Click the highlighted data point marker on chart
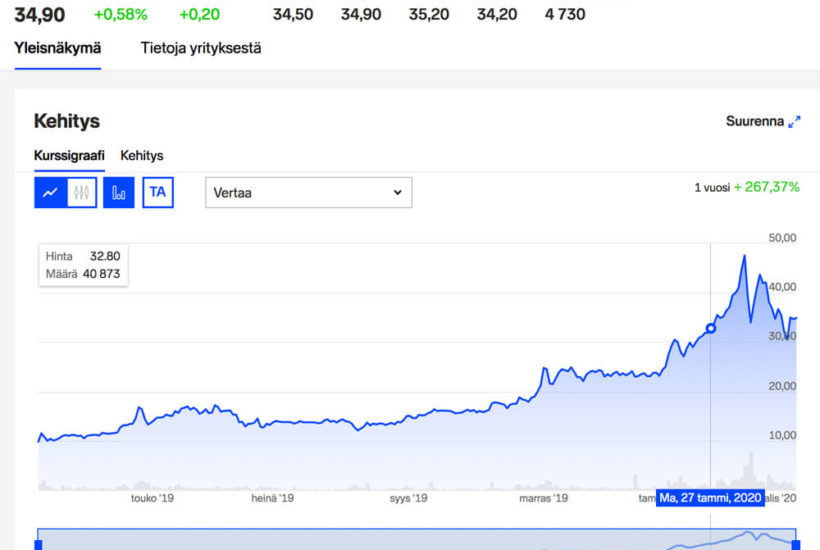Screen dimensions: 820x550 coord(711,328)
